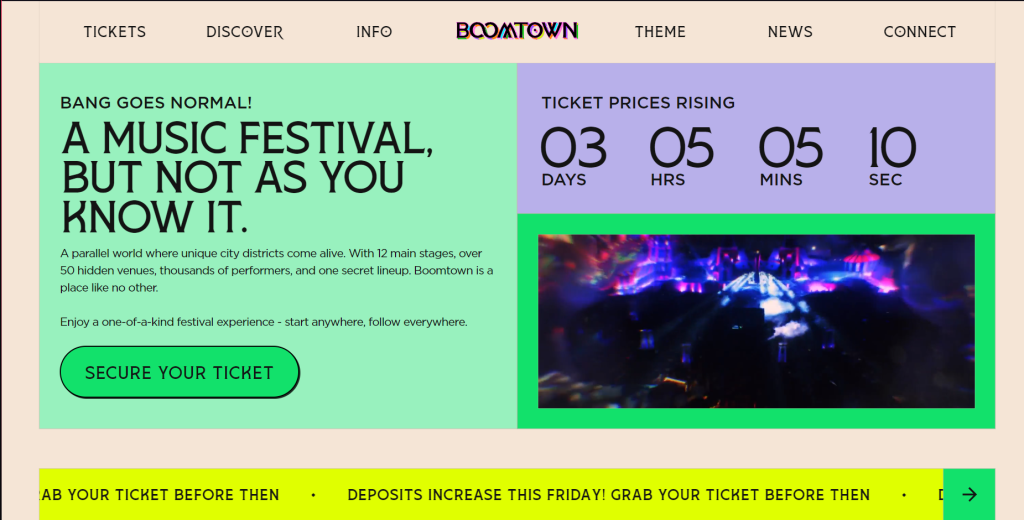1024x520 pixels.
Task: Click the right arrow on the yellow ticker
Action: 969,494
